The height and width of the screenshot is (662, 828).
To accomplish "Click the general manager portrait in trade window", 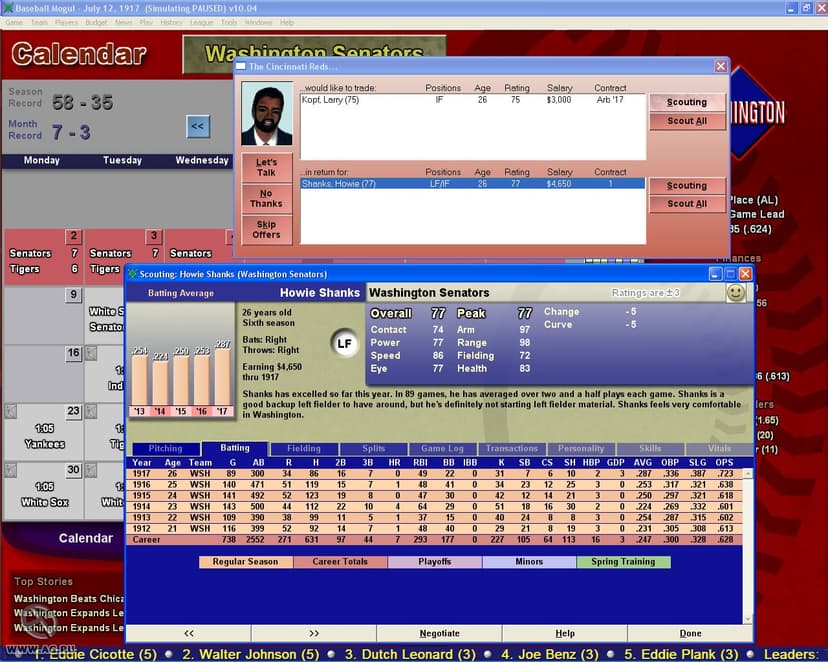I will (x=267, y=113).
